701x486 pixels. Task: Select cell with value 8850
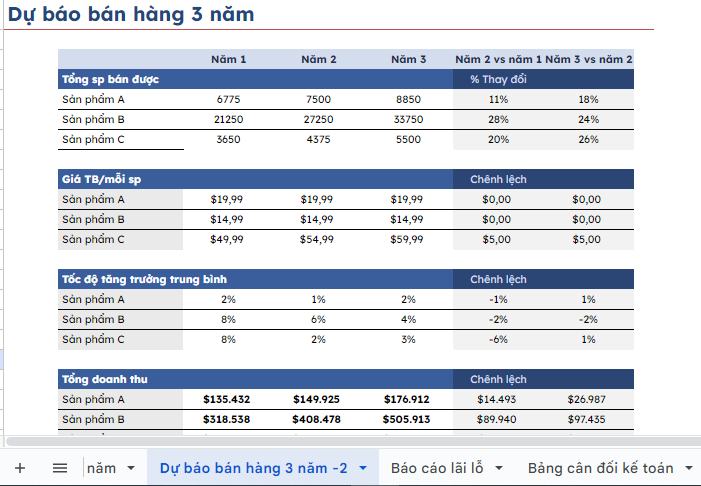408,99
